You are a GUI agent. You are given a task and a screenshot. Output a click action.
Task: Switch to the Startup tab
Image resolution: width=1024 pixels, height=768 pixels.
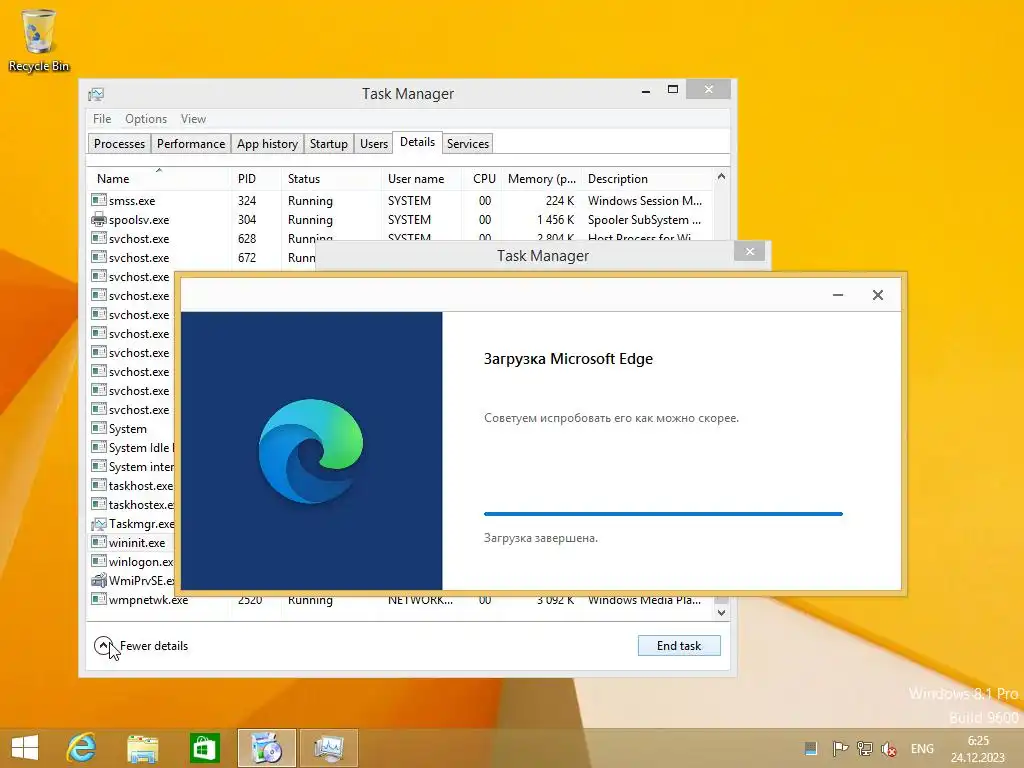click(328, 144)
